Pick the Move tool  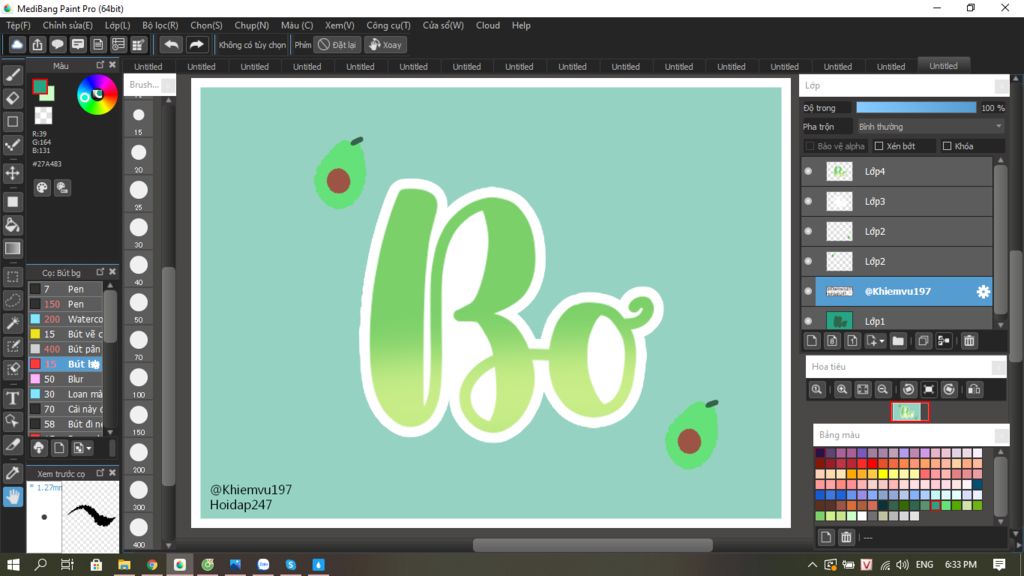coord(12,173)
